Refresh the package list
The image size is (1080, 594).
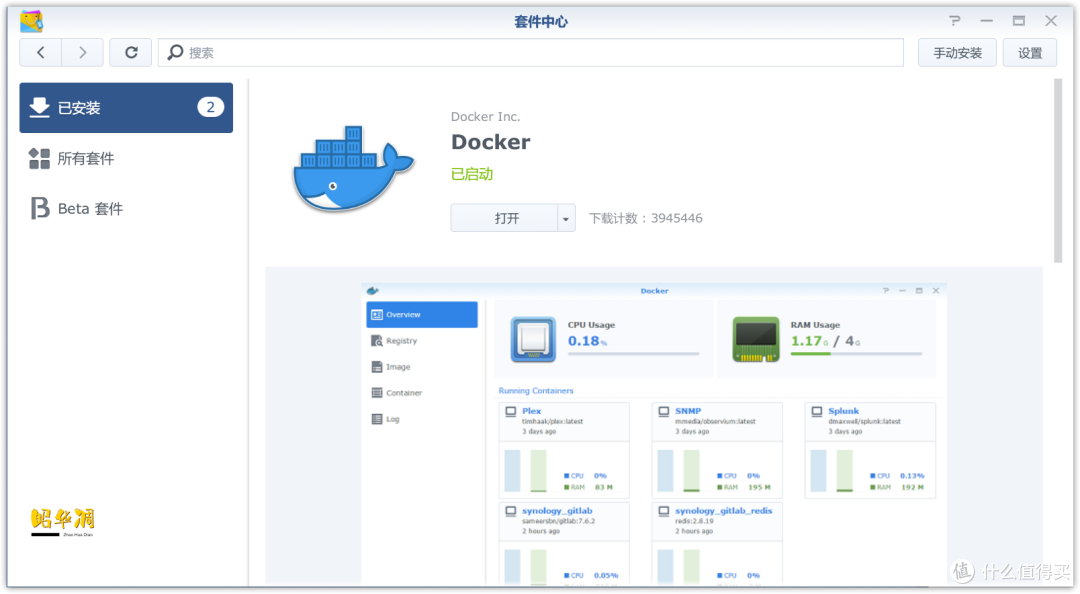click(x=131, y=52)
